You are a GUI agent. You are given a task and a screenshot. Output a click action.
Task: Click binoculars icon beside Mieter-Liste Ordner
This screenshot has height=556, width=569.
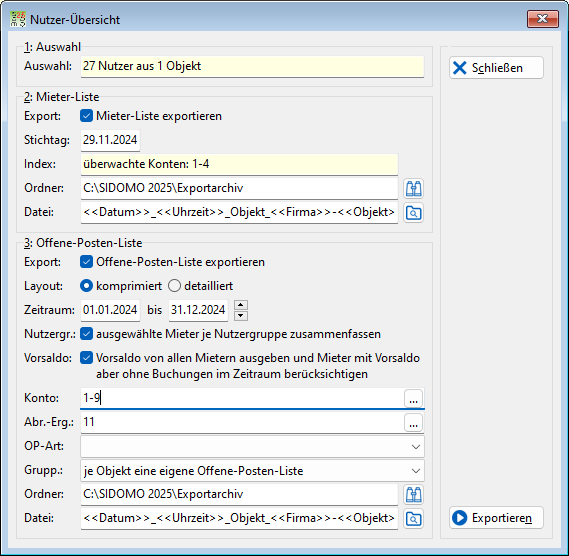point(414,188)
